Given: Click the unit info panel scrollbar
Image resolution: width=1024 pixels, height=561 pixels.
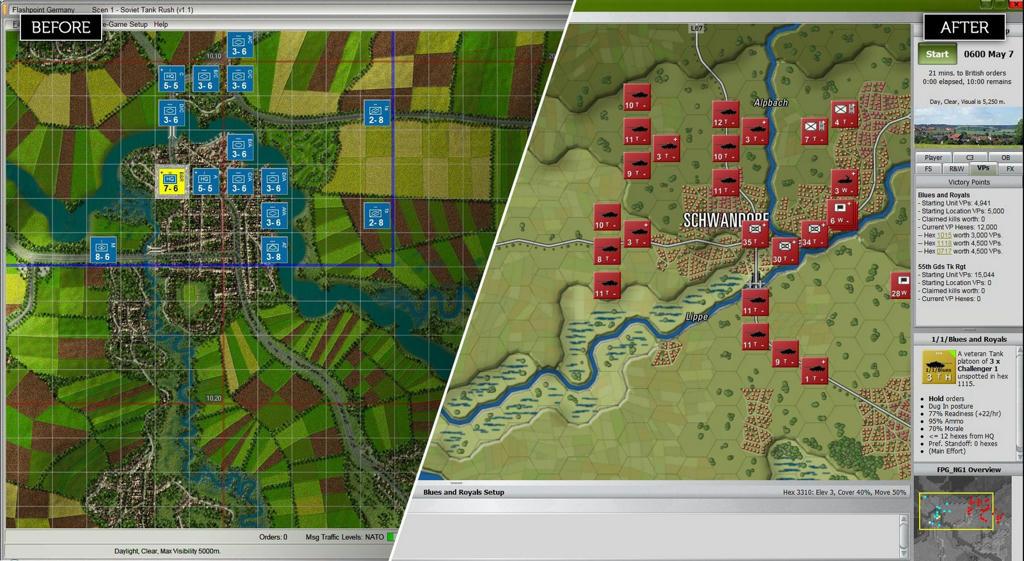Looking at the screenshot, I should tap(1019, 402).
